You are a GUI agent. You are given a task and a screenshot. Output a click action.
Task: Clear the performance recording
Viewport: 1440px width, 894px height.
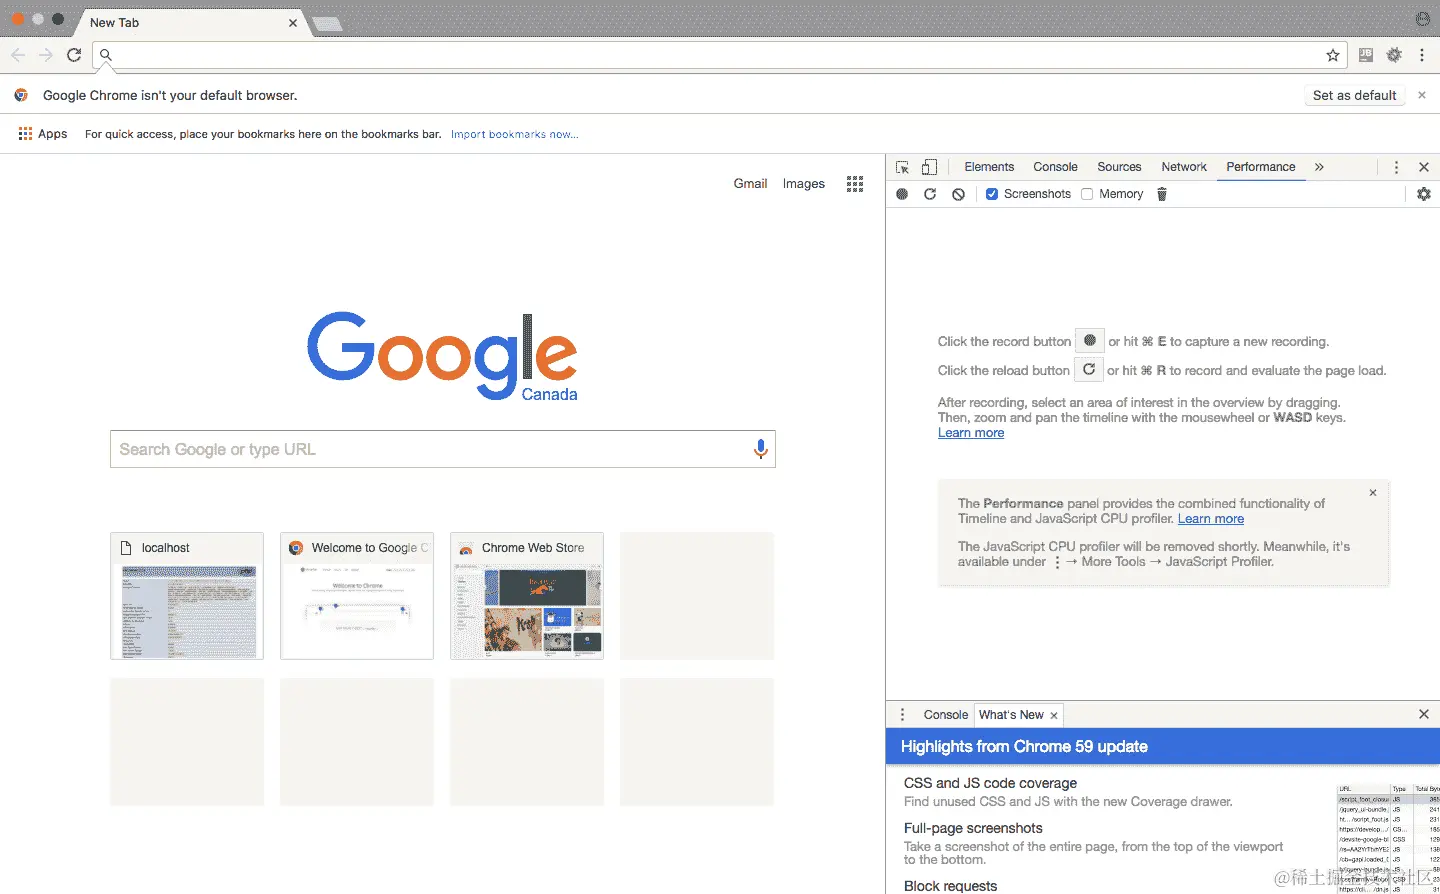click(x=958, y=194)
